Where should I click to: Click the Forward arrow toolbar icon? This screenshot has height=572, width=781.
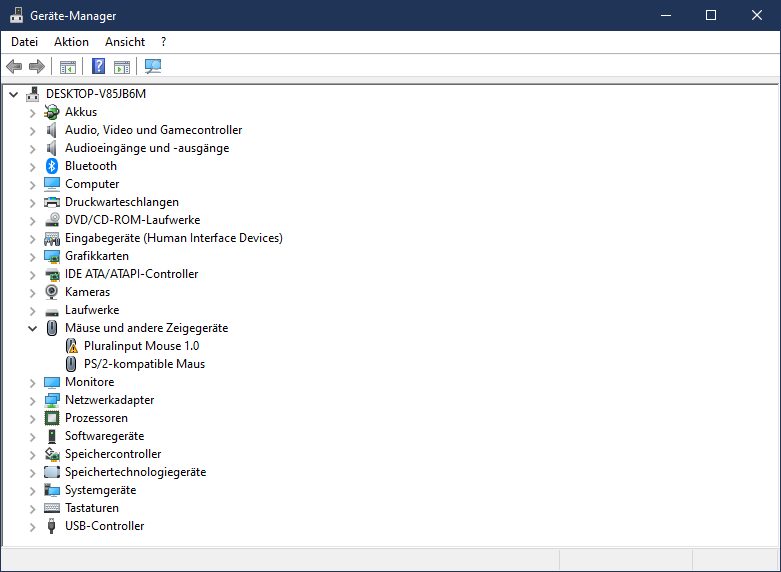coord(37,66)
